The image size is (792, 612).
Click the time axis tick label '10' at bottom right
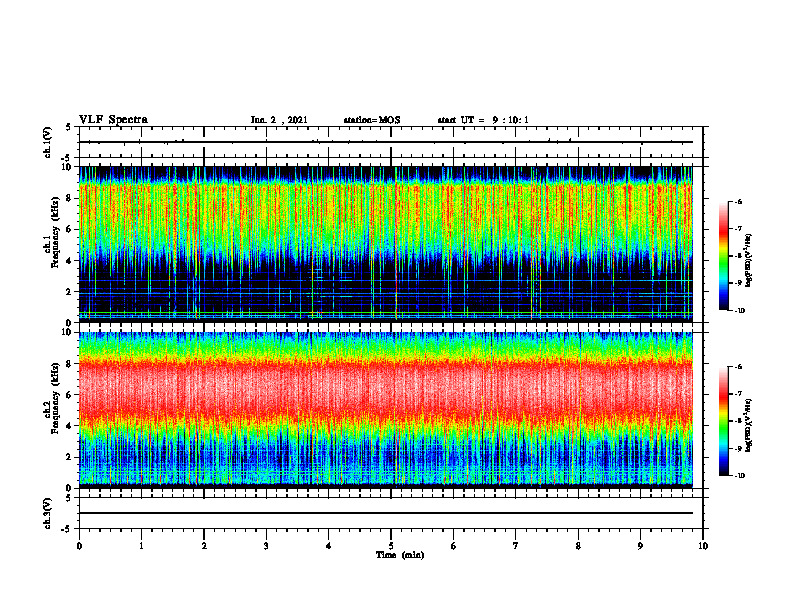click(703, 546)
